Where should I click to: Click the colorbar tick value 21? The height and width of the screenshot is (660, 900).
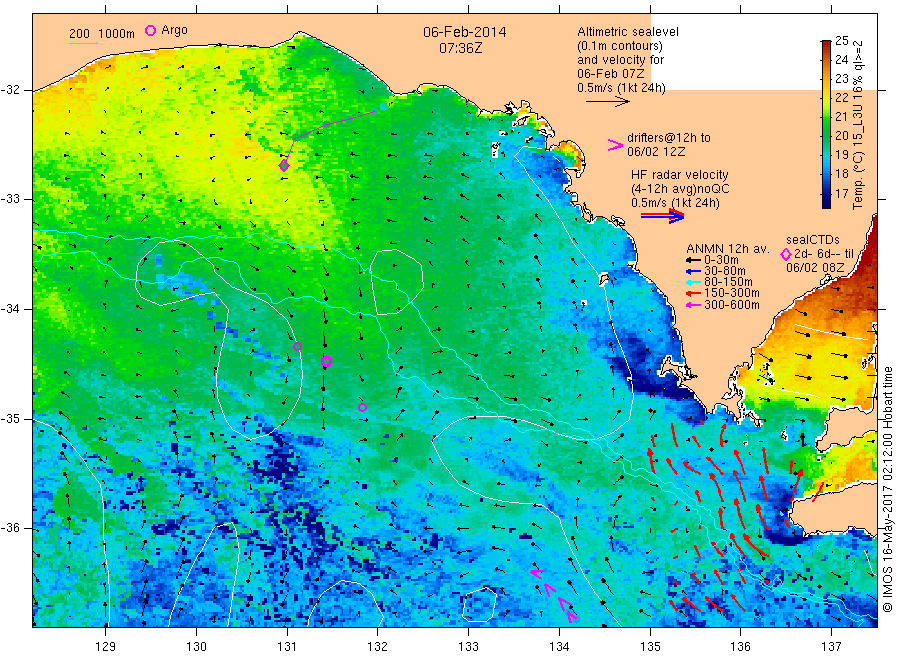841,117
